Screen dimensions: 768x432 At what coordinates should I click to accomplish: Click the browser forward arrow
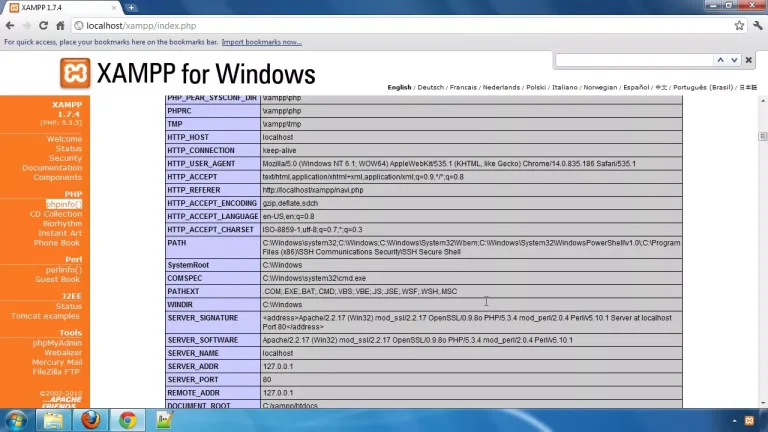(26, 25)
